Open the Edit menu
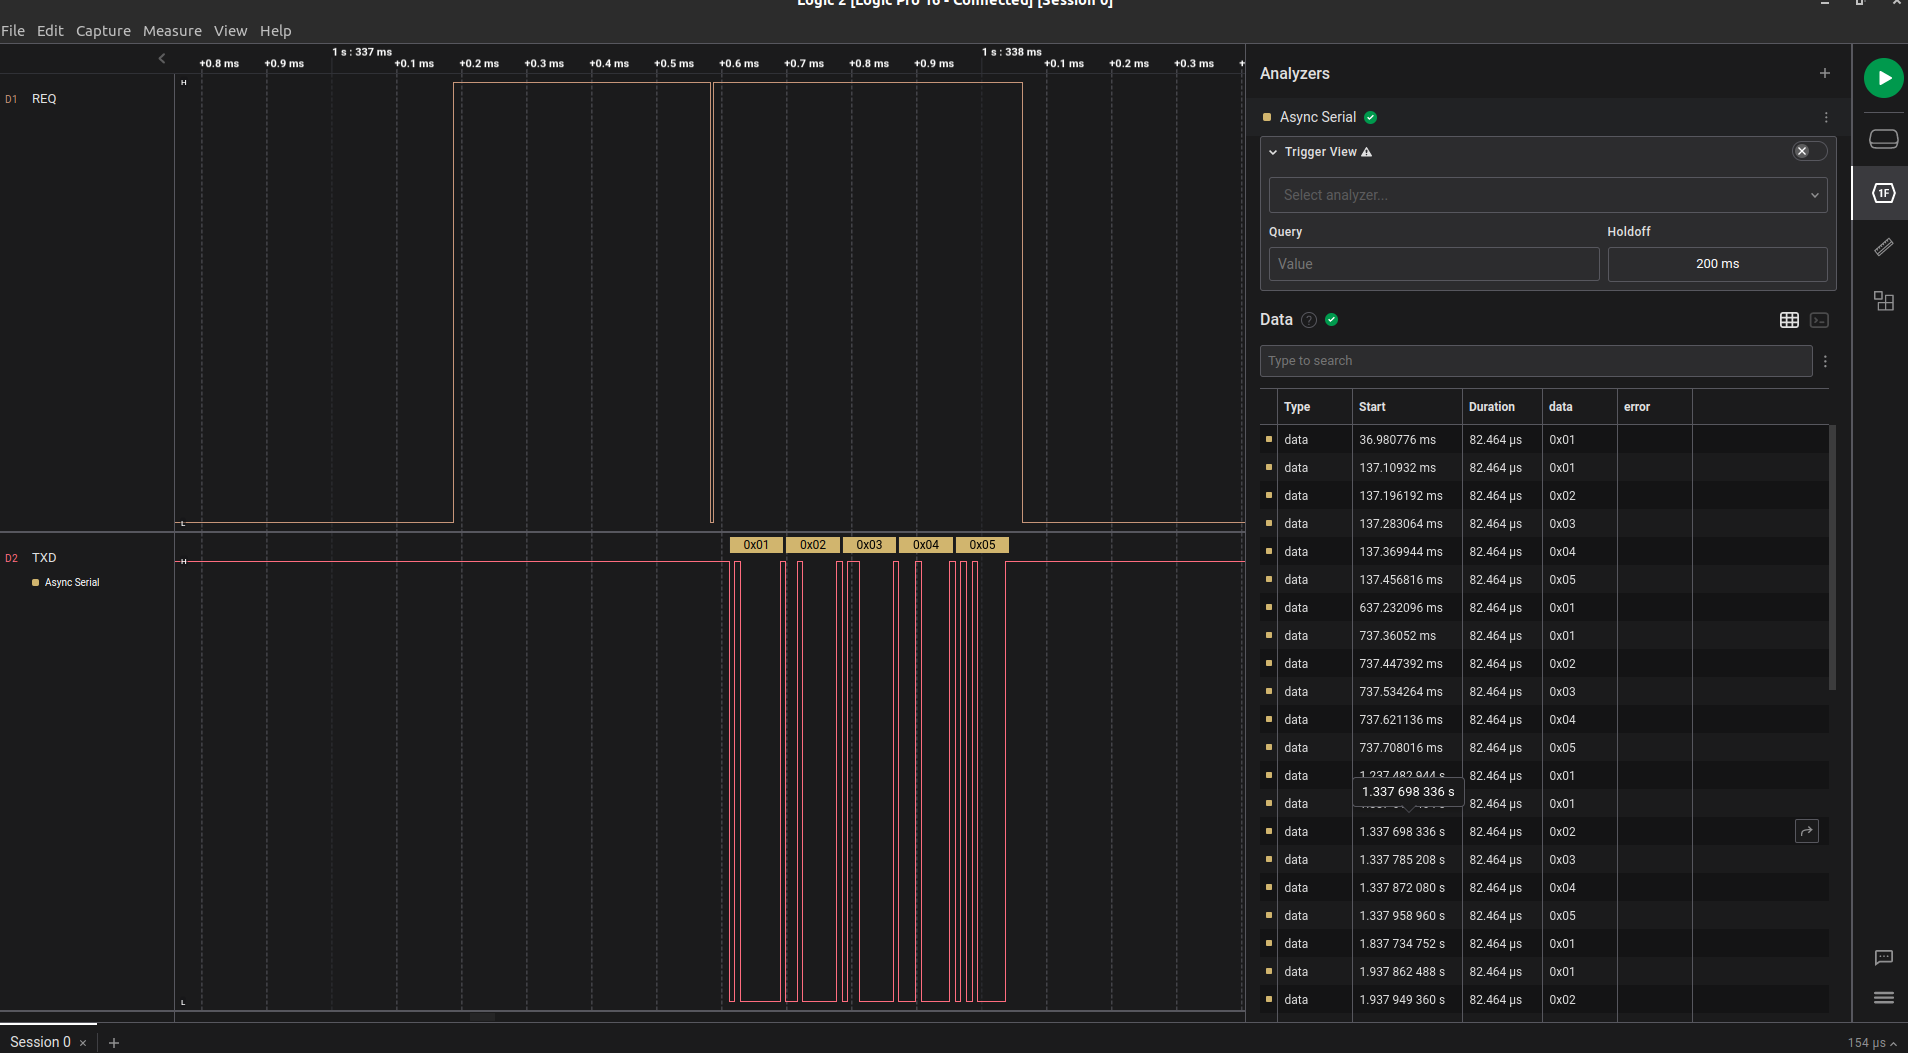Screen dimensions: 1908x1053 tap(50, 31)
